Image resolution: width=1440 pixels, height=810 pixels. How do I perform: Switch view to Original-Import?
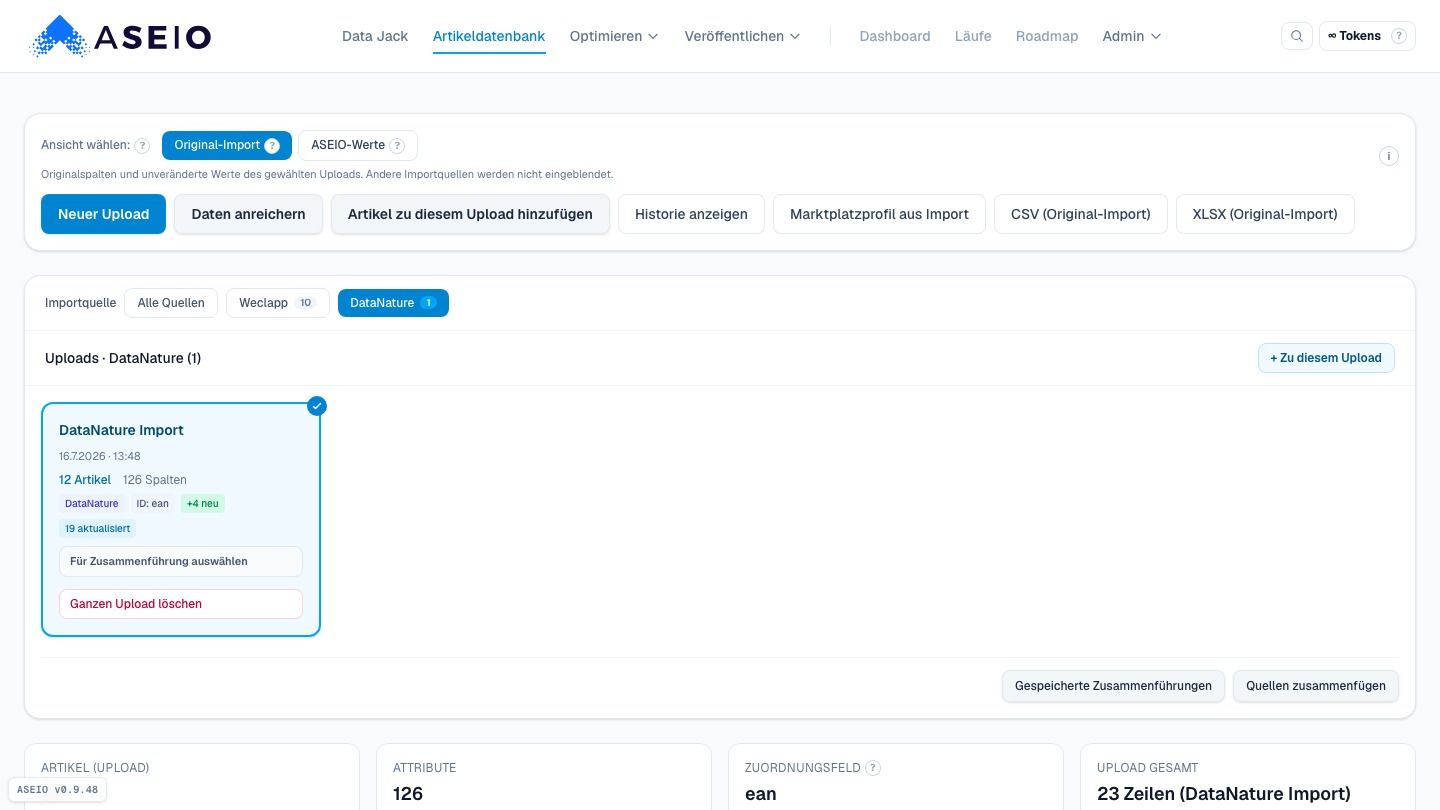(227, 146)
